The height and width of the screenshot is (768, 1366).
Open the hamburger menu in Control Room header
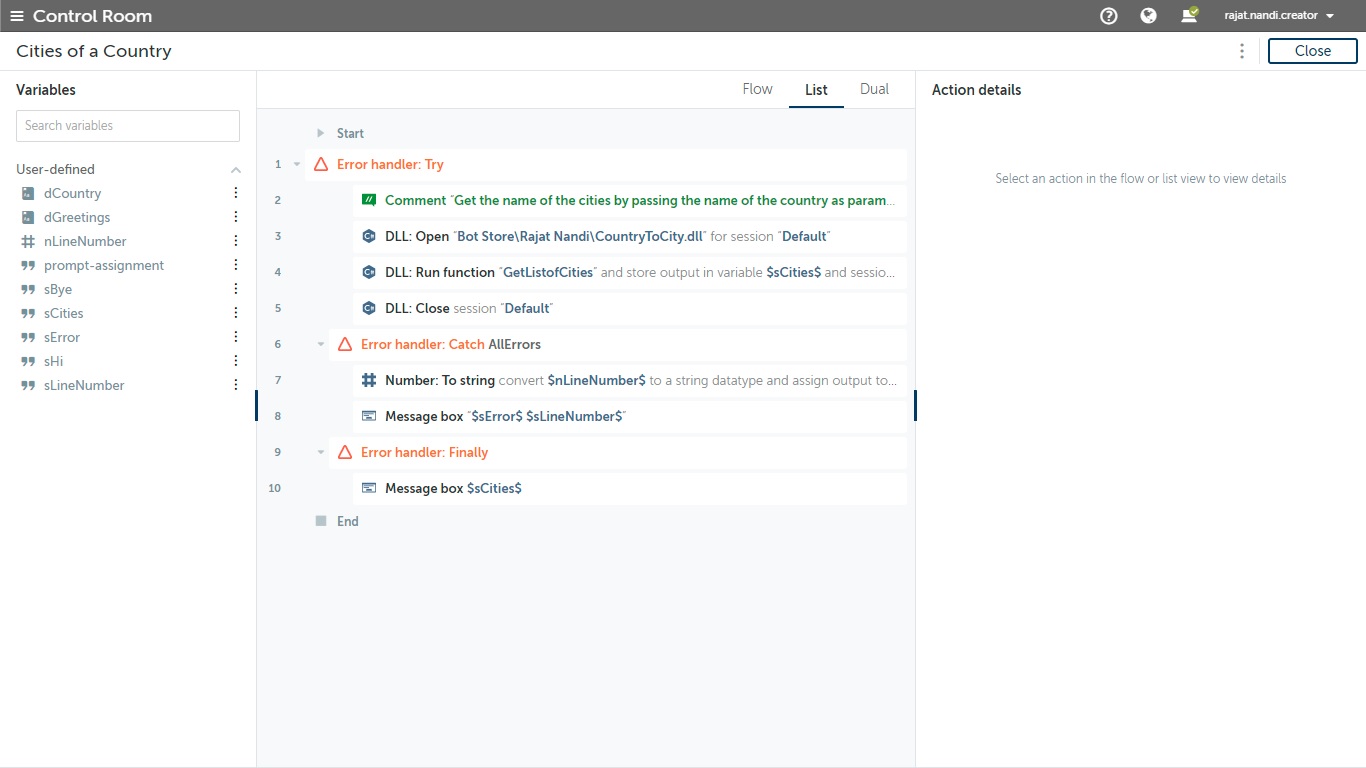(16, 16)
